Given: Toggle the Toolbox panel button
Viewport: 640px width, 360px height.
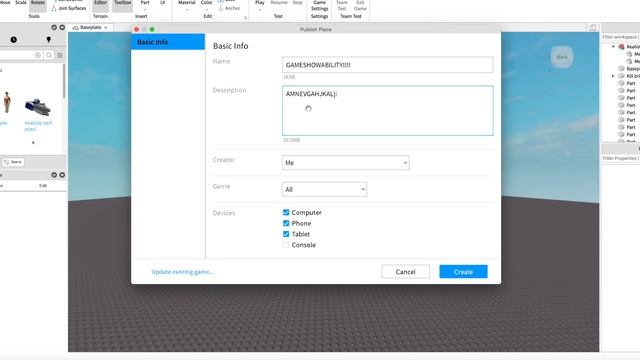Looking at the screenshot, I should point(122,4).
